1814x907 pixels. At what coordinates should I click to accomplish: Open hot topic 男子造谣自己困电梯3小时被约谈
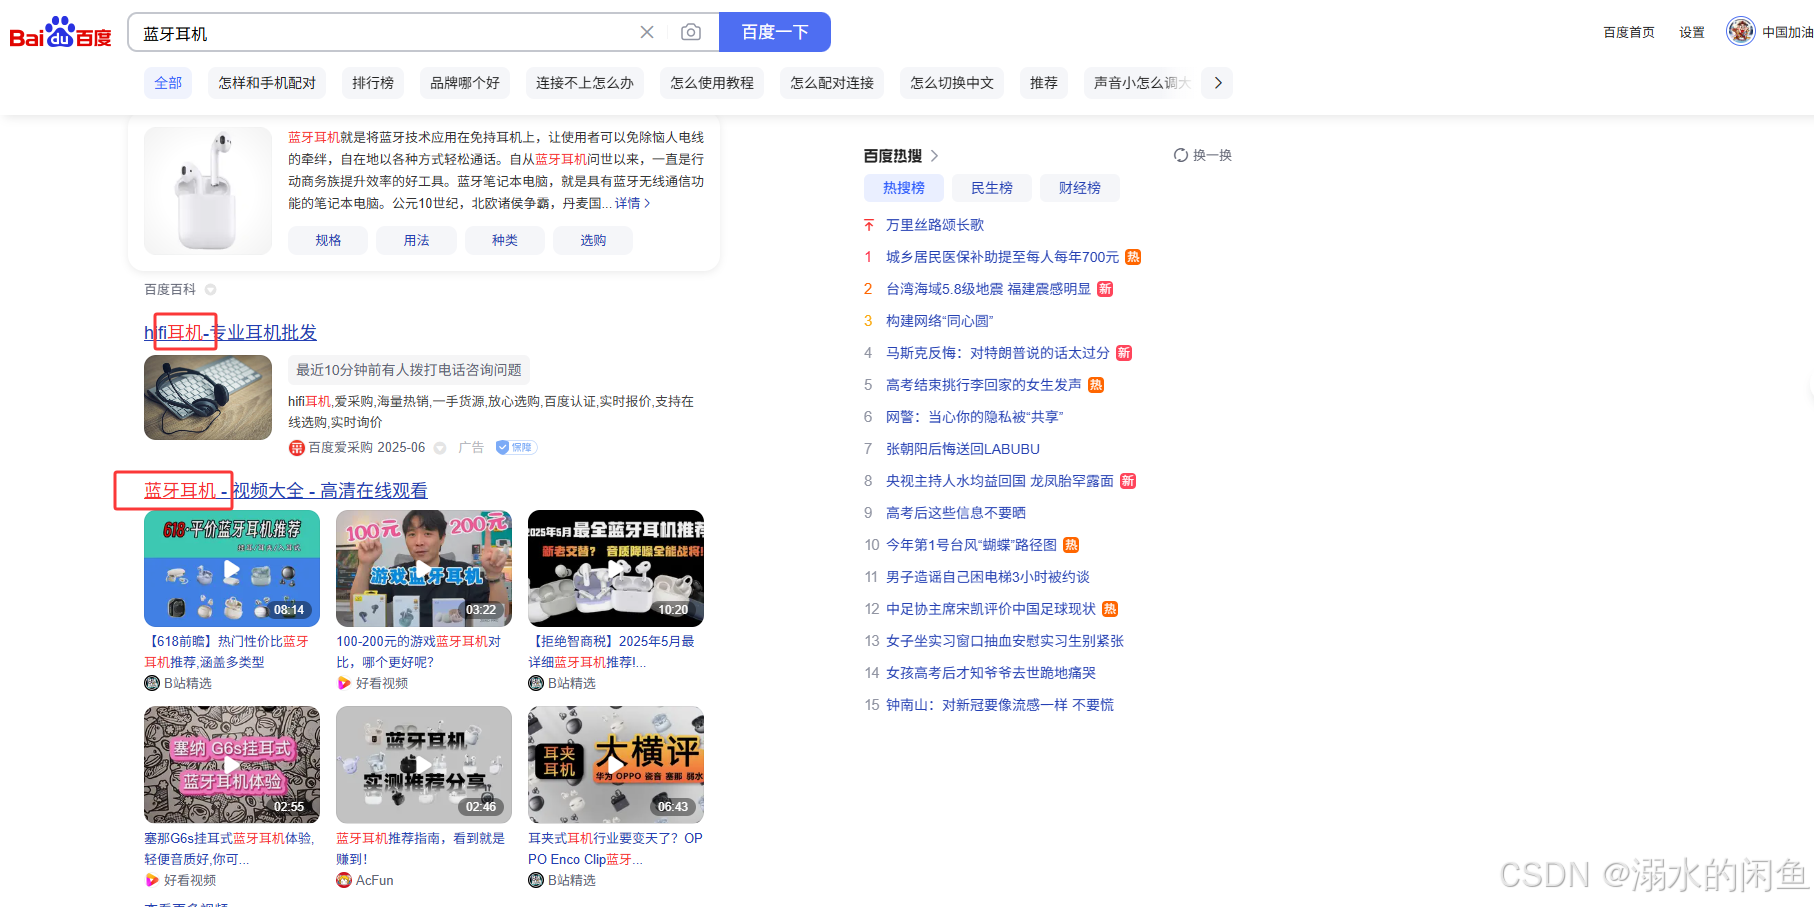click(x=988, y=577)
